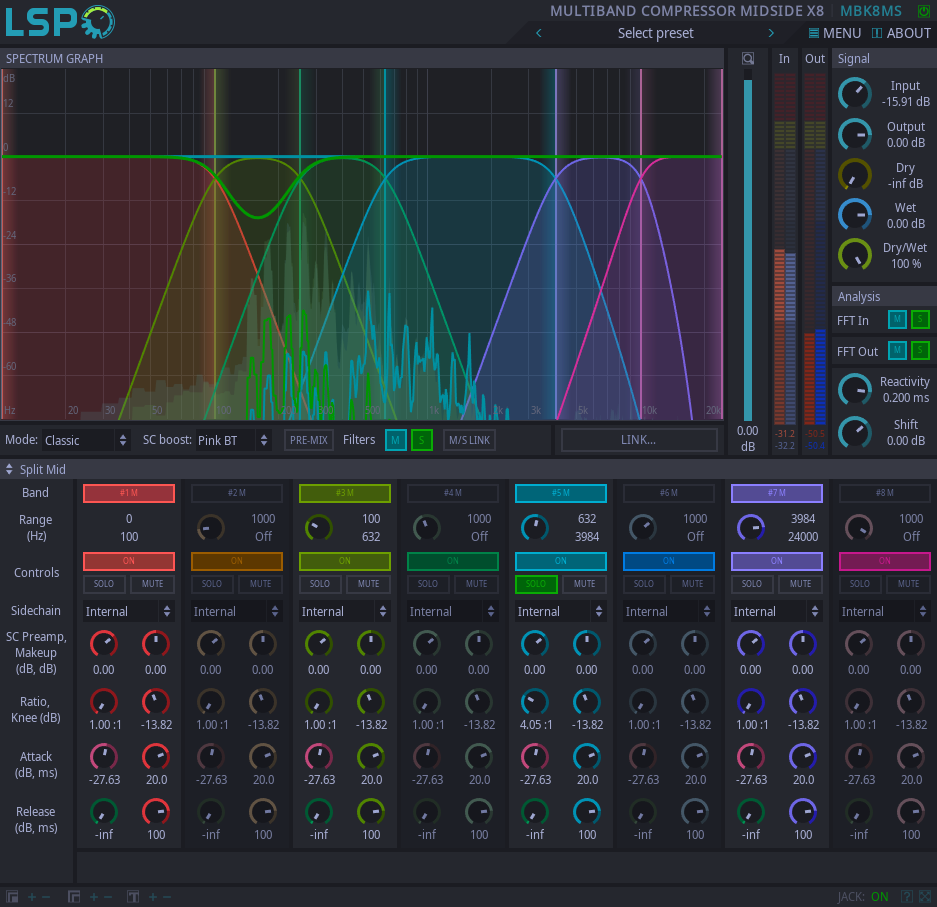Enable FFT In mid channel analysis
The width and height of the screenshot is (937, 907).
point(897,320)
